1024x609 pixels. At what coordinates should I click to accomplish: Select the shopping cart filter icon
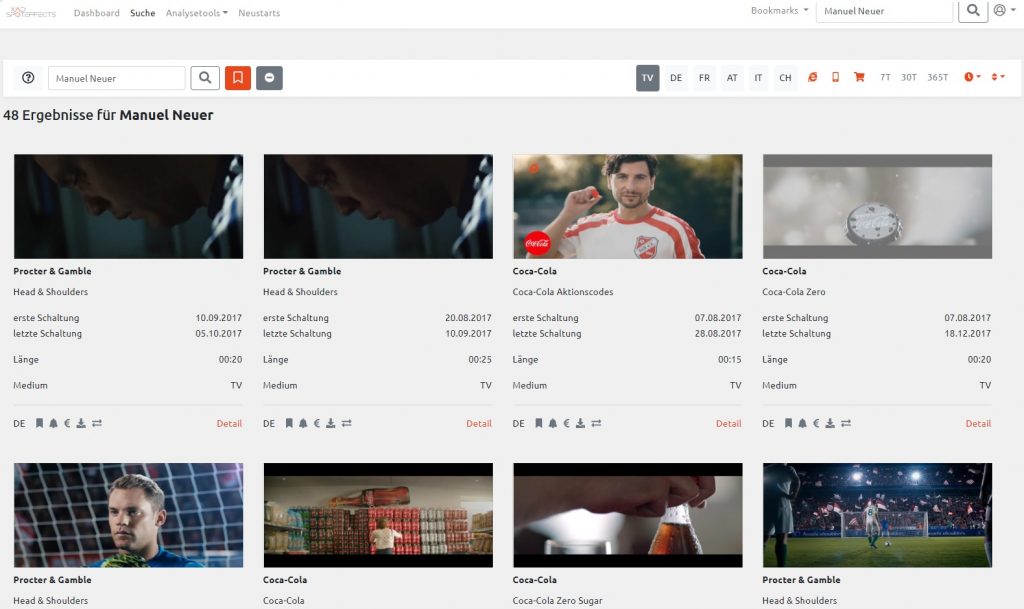pos(859,77)
